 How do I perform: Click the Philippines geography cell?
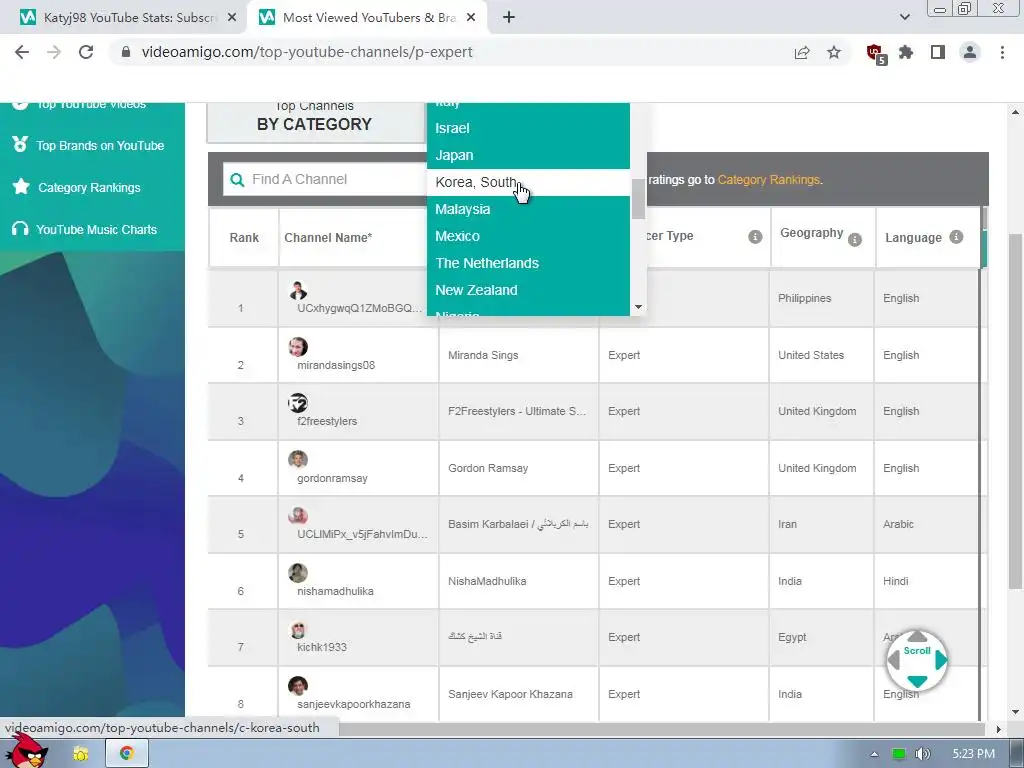(x=821, y=298)
